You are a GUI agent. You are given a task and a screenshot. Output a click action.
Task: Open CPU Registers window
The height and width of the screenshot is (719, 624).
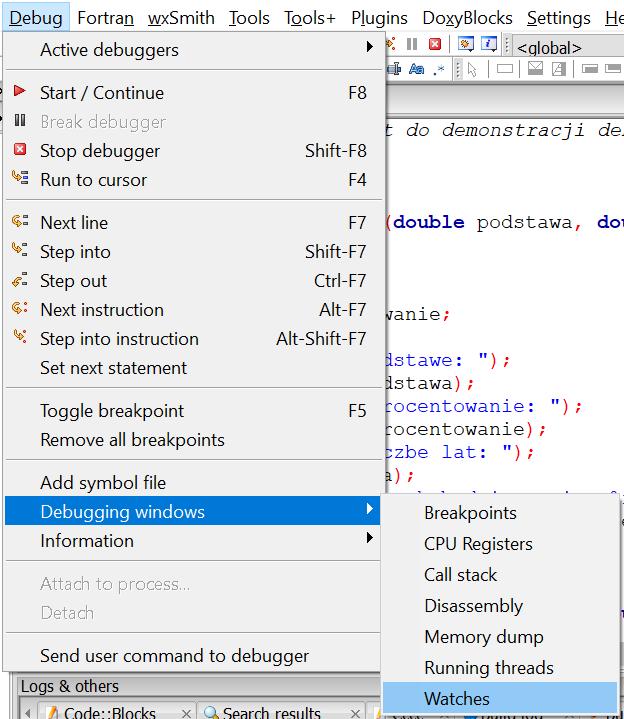(500, 544)
